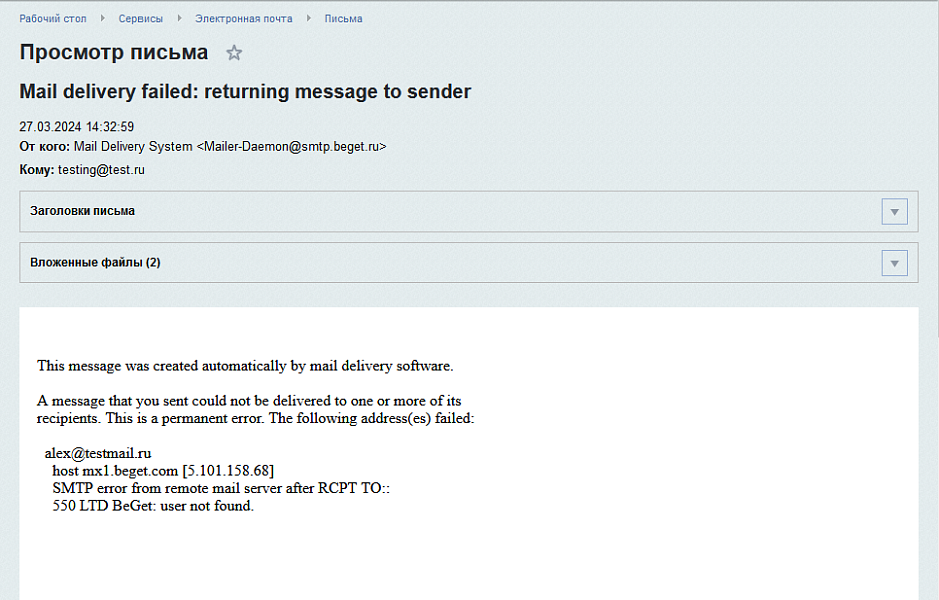Click the arrow after Рабочий стол breadcrumb
939x600 pixels.
point(103,19)
